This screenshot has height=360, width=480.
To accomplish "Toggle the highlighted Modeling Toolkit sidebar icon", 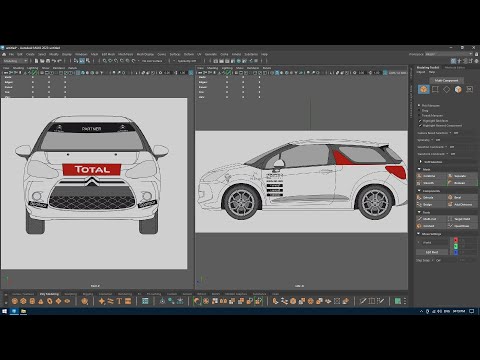I will click(x=453, y=61).
